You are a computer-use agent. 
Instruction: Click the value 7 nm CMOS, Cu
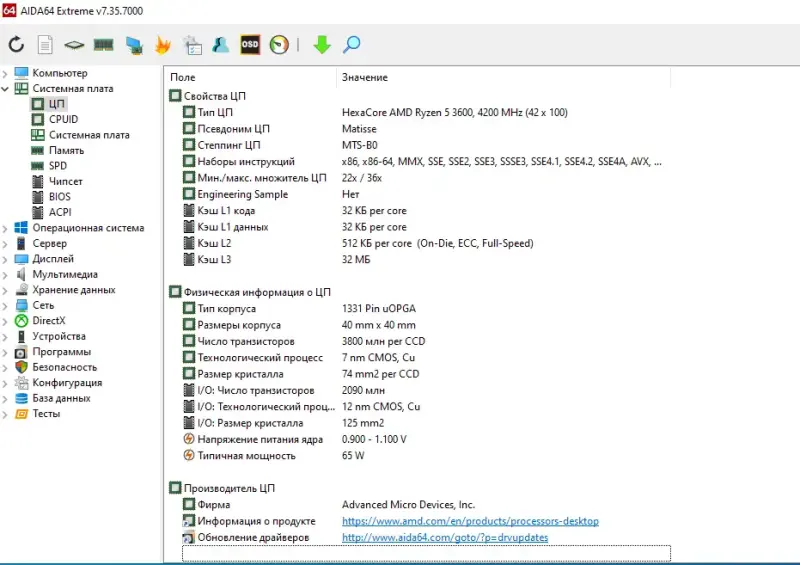pyautogui.click(x=379, y=357)
